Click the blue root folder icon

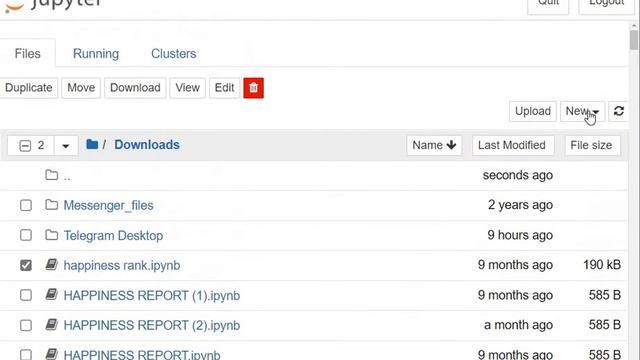[92, 144]
